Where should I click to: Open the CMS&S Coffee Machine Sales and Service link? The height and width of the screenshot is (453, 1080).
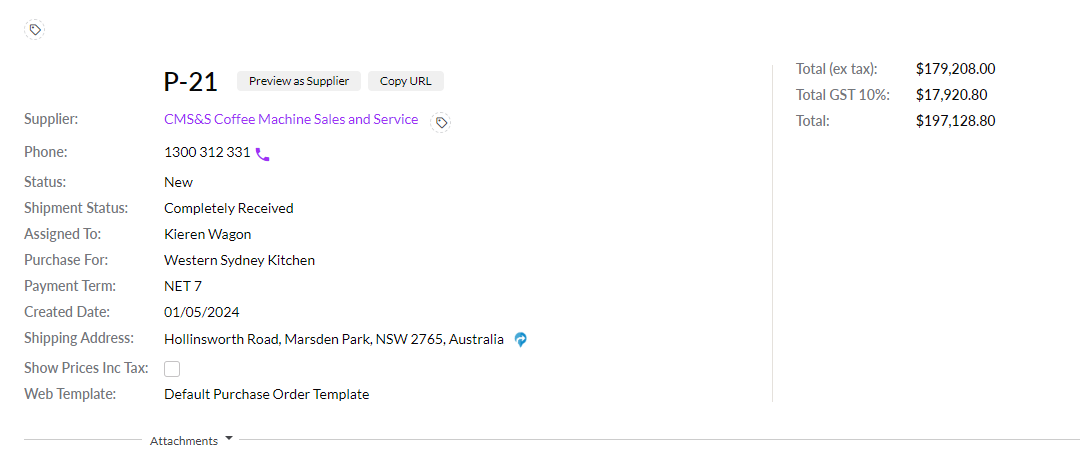(291, 120)
